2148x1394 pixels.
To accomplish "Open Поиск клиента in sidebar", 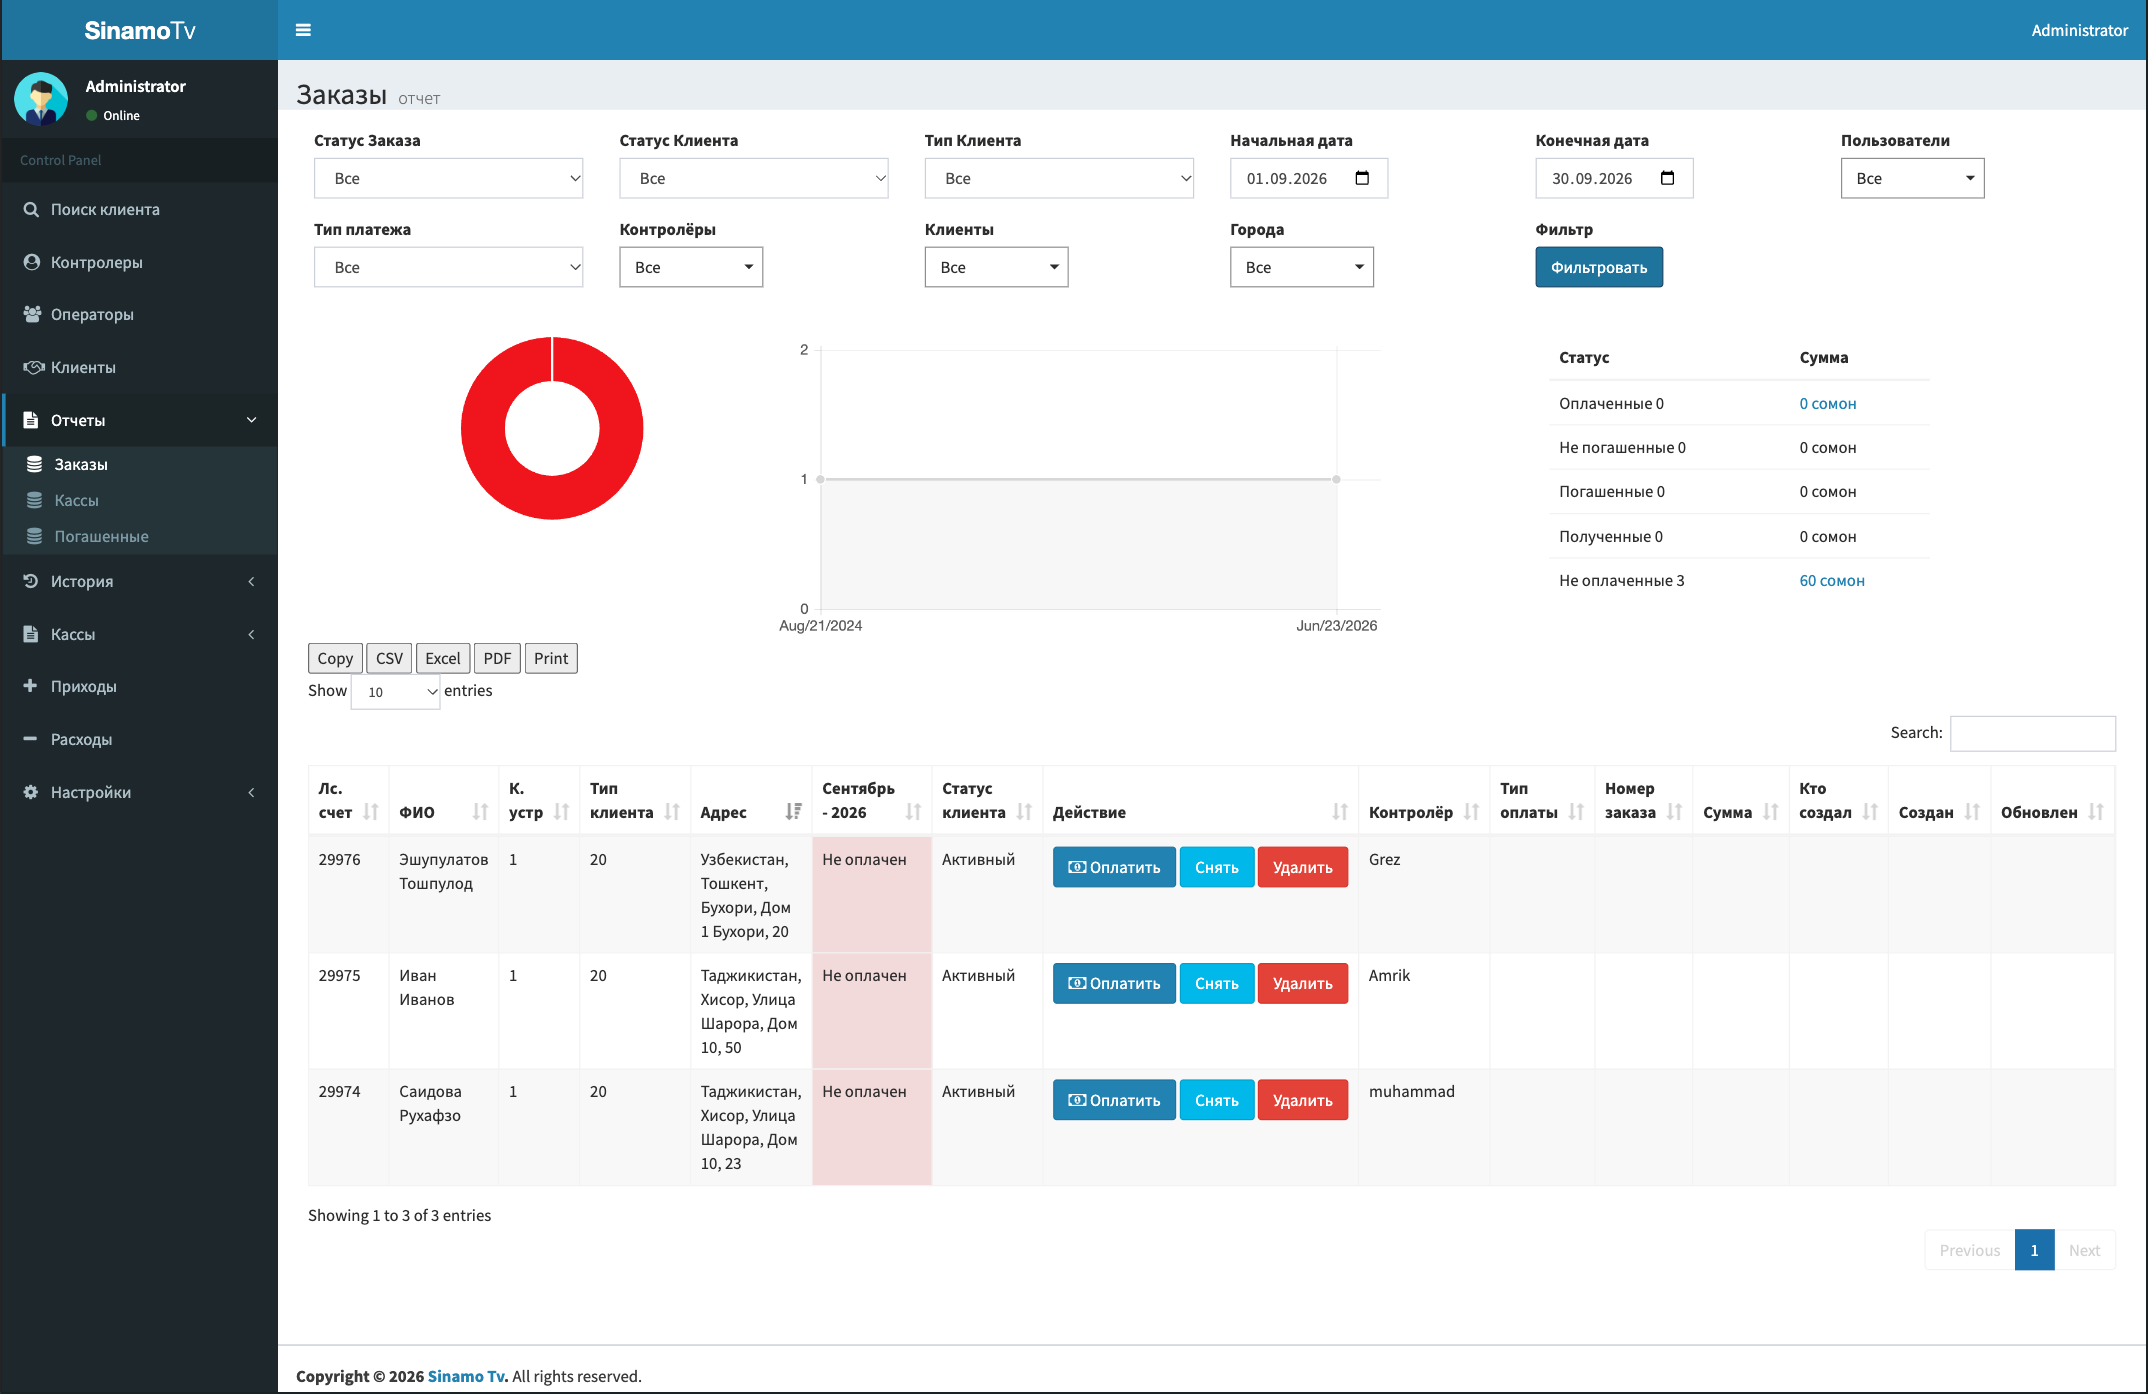I will [x=139, y=209].
